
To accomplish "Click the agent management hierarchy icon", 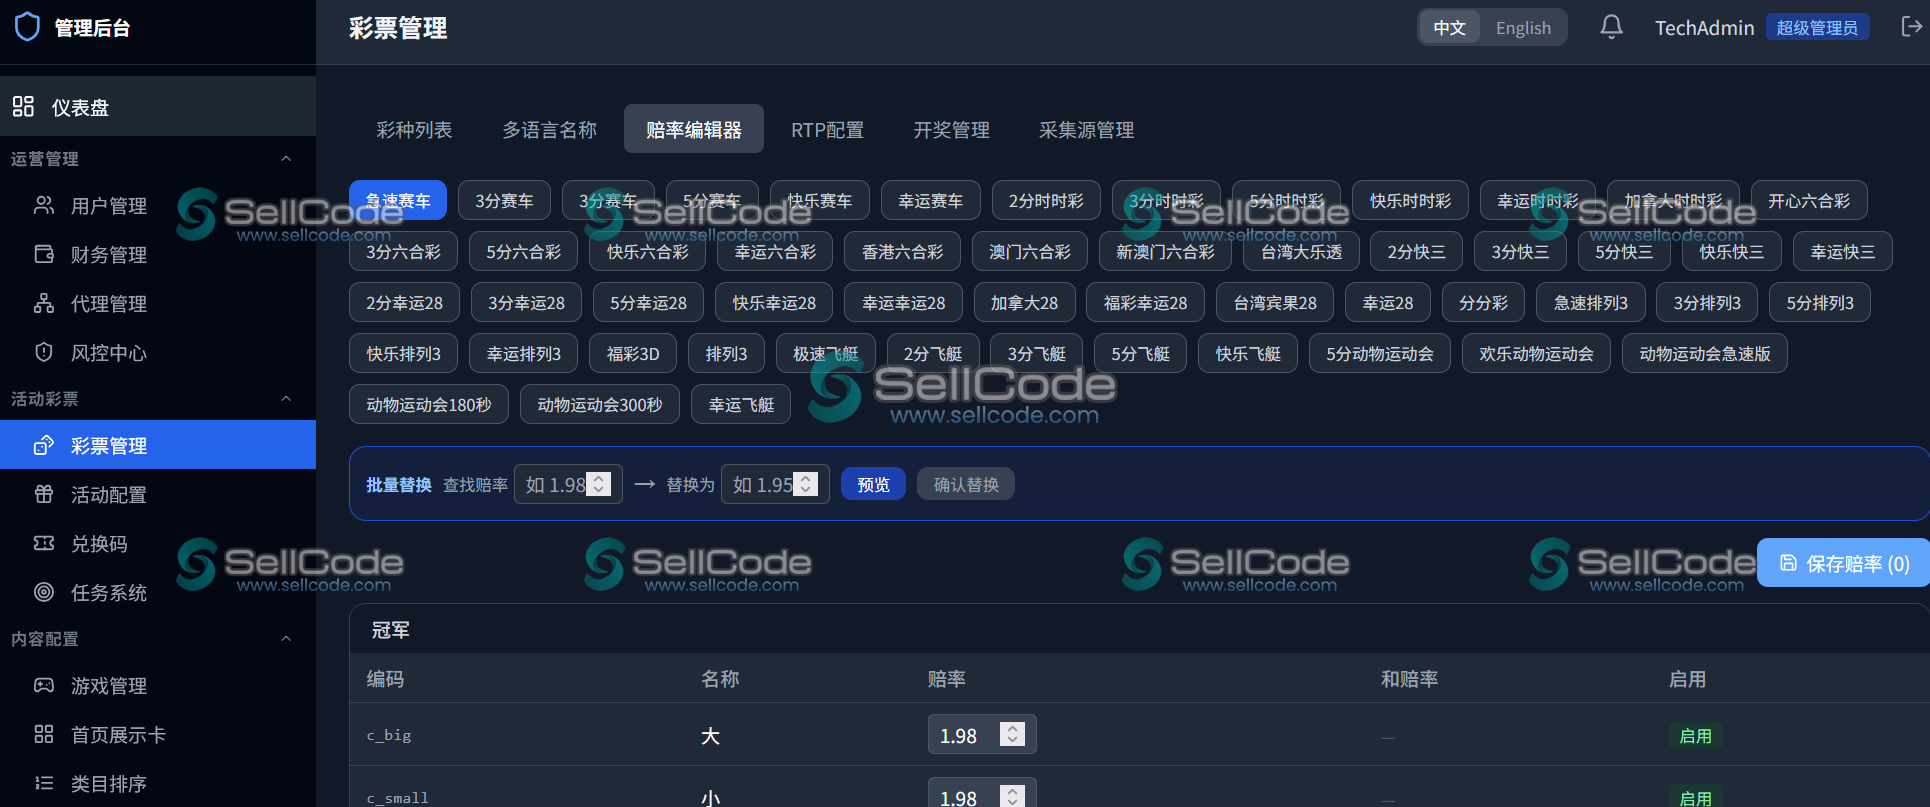I will point(44,303).
